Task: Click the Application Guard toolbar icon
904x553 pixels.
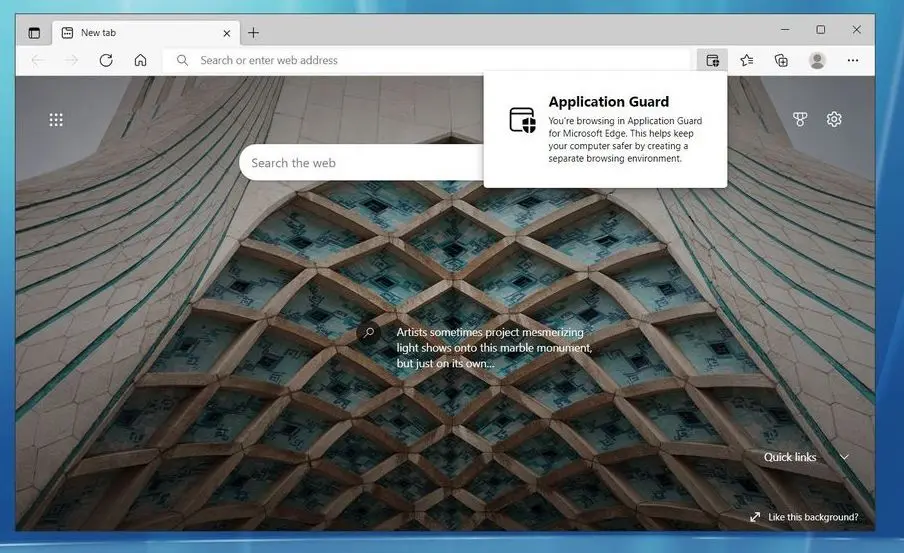Action: point(712,60)
